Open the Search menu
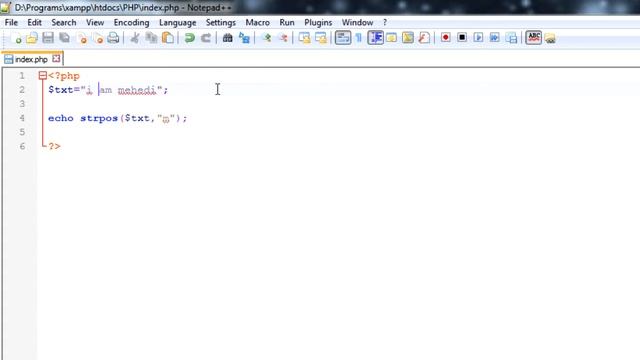Viewport: 640px width, 360px height. point(64,22)
